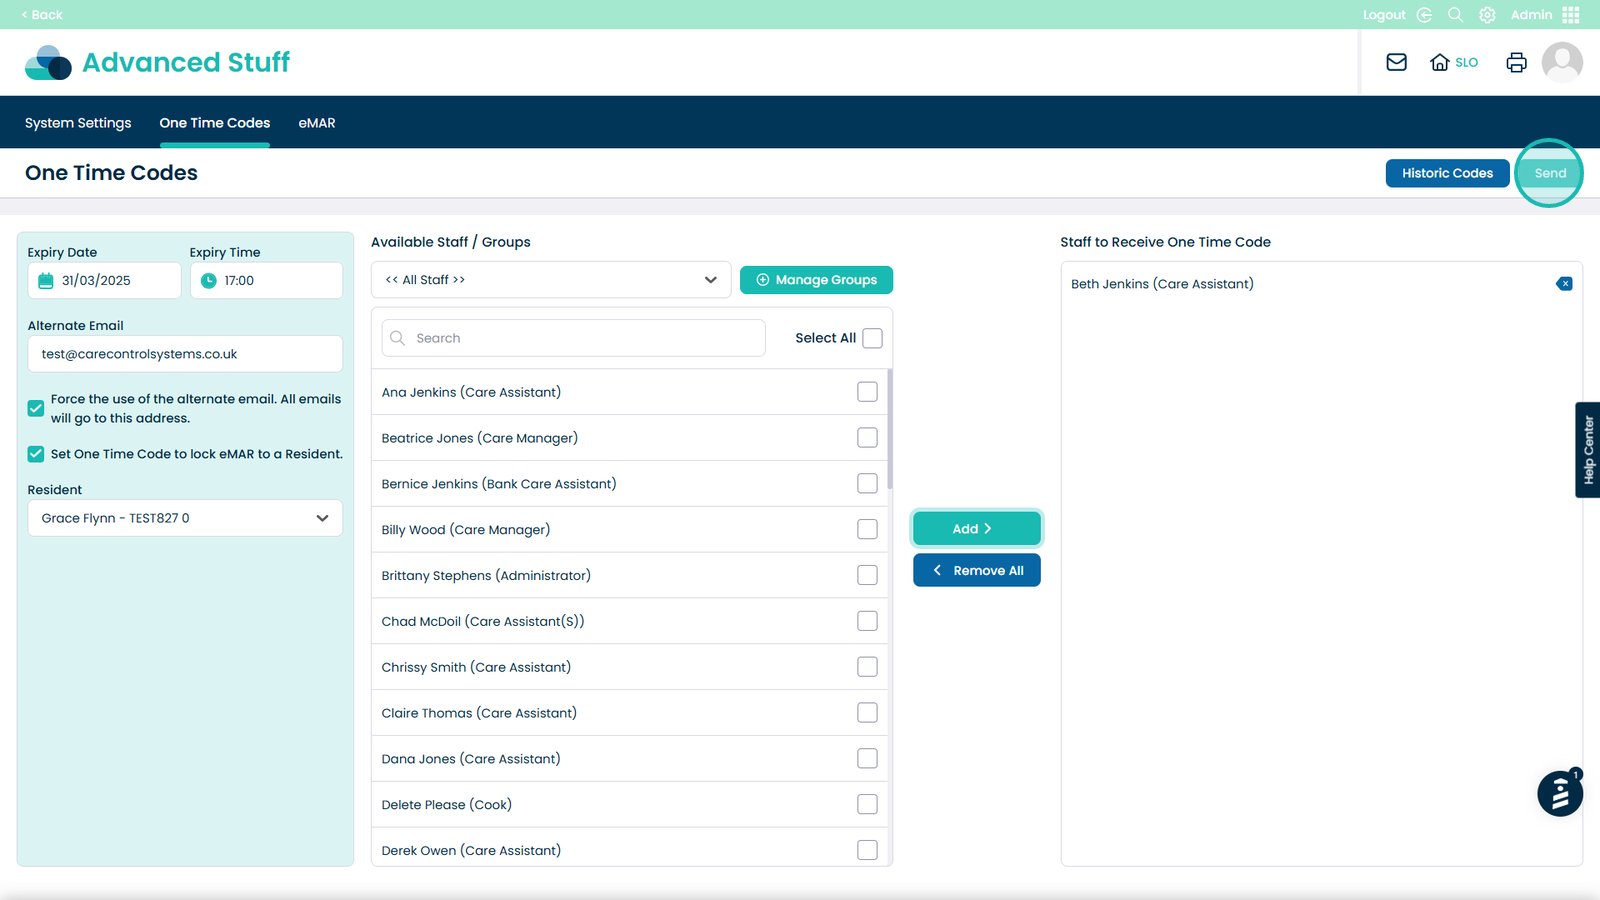1600x900 pixels.
Task: Click the printer icon in header
Action: click(x=1516, y=62)
